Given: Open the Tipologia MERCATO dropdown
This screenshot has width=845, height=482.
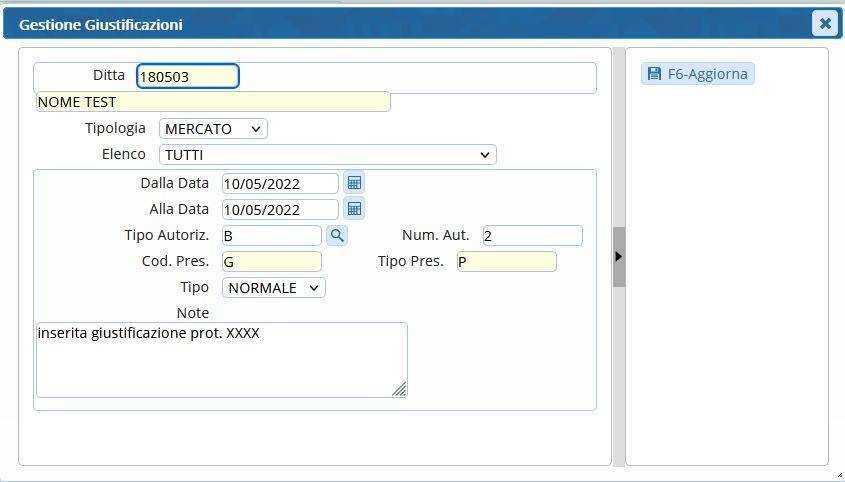Looking at the screenshot, I should pos(213,129).
